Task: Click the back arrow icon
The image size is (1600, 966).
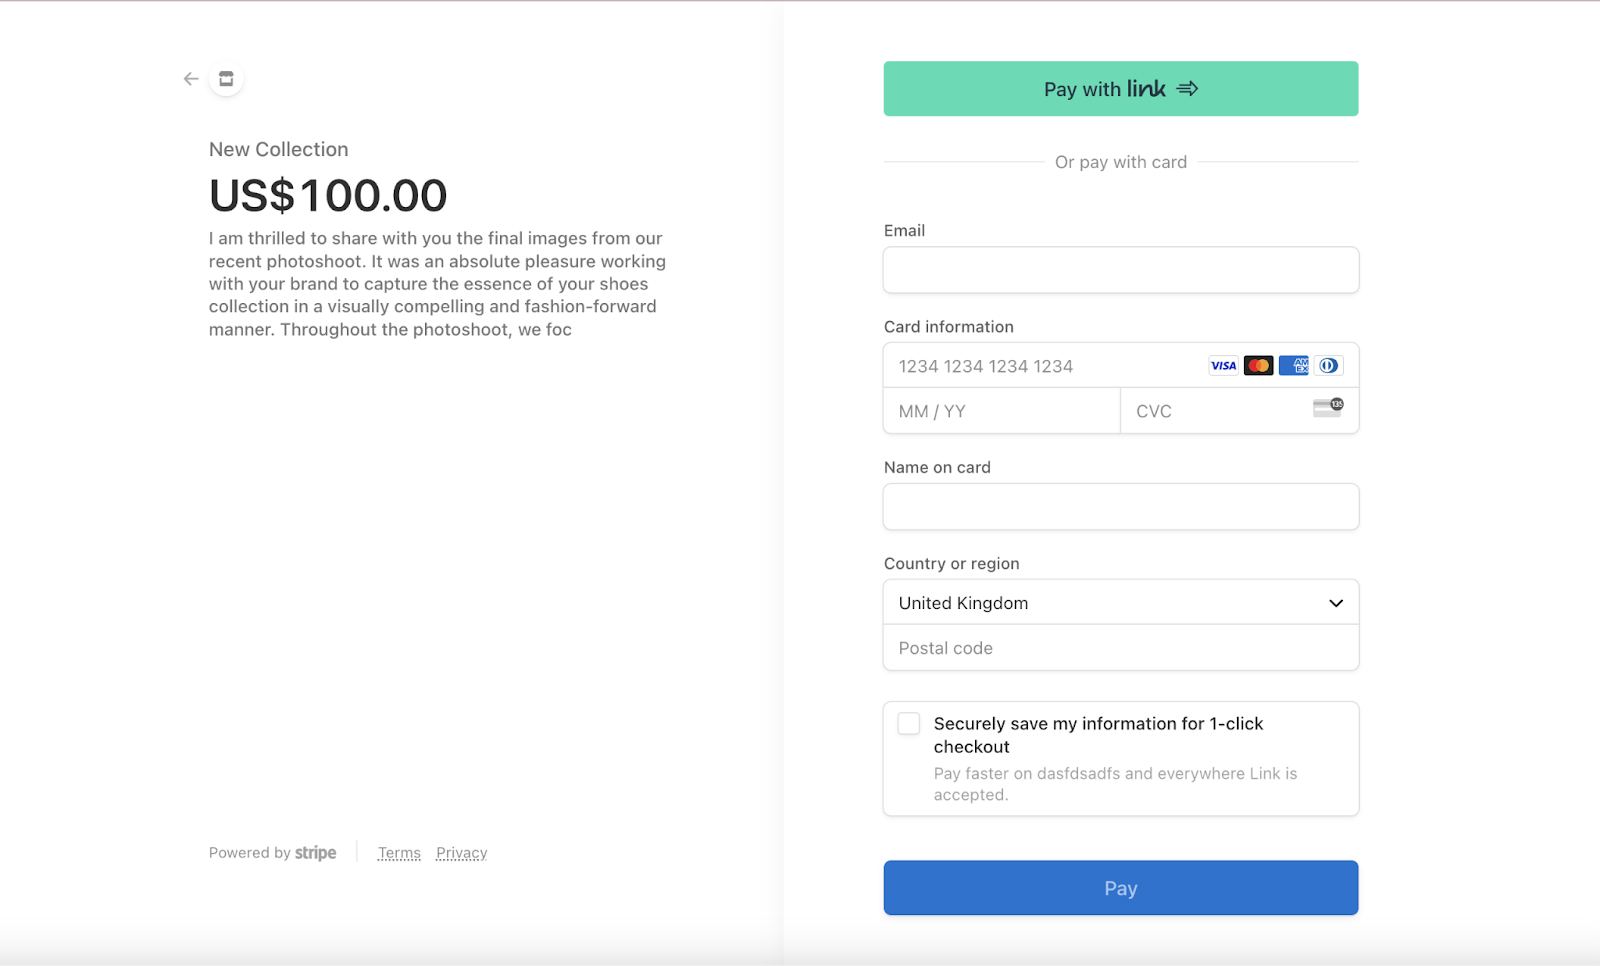Action: pos(190,78)
